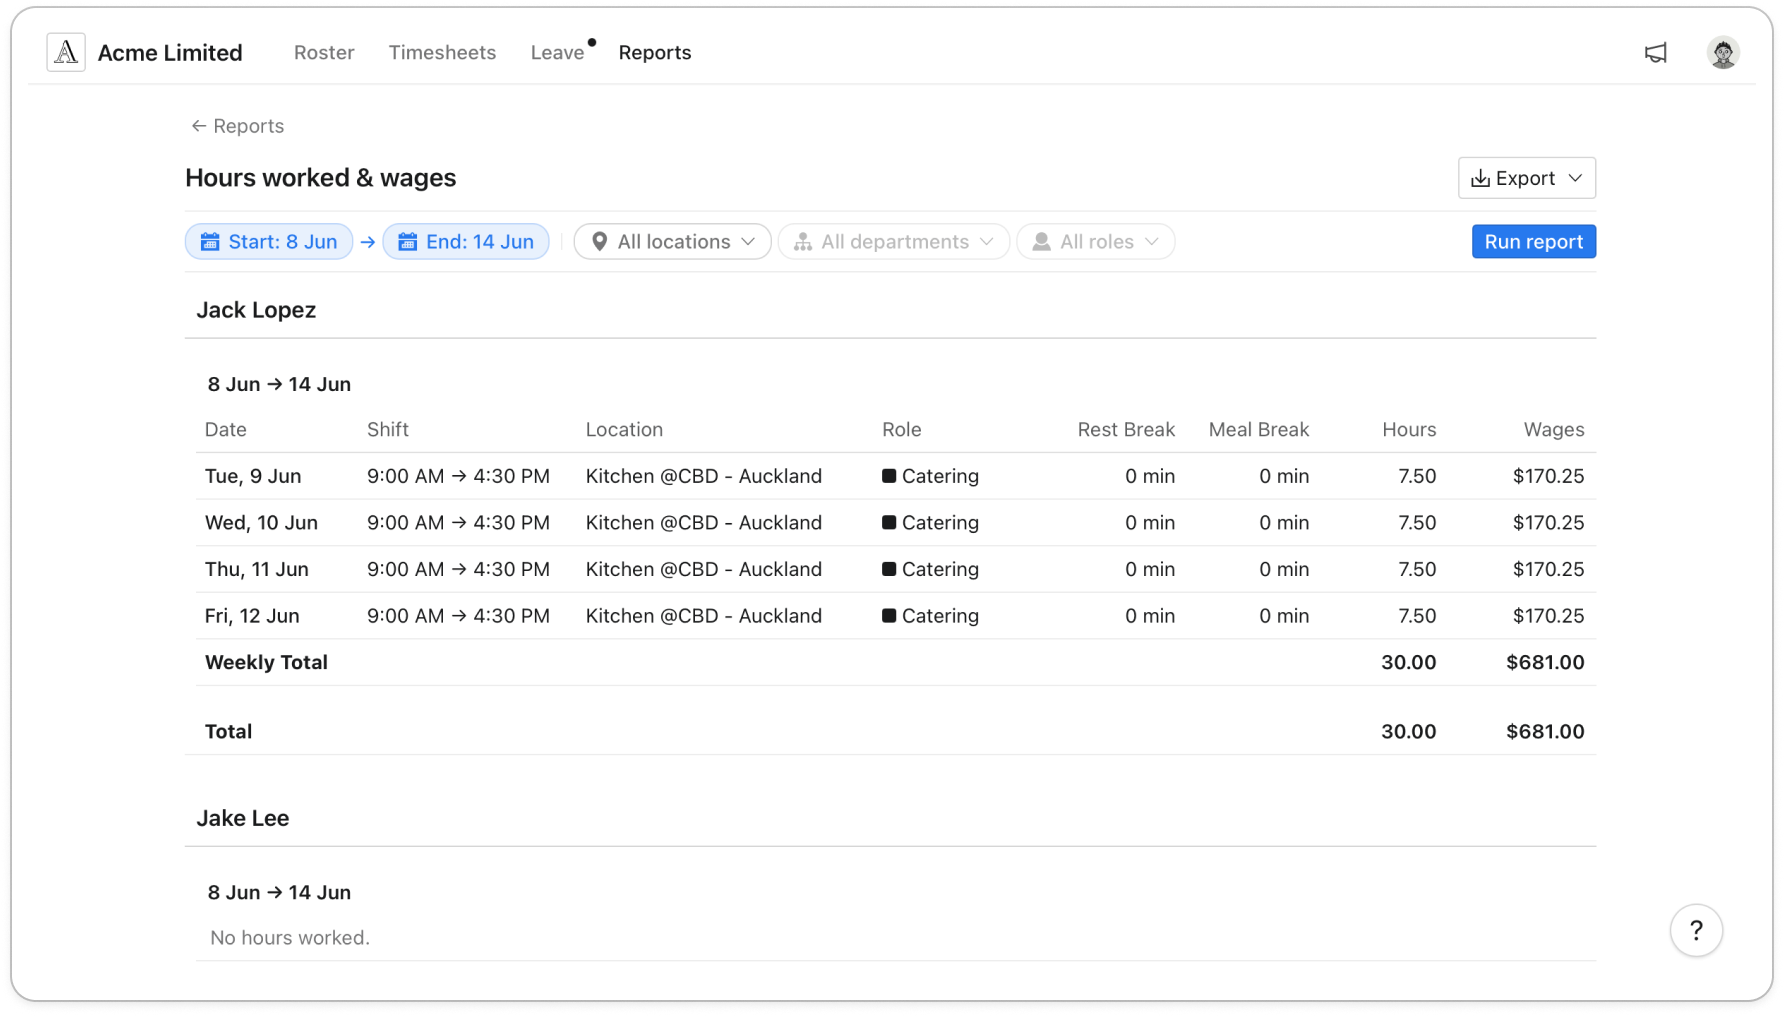Expand the All departments dropdown chevron
Screen dimensions: 1784x1016
(987, 242)
